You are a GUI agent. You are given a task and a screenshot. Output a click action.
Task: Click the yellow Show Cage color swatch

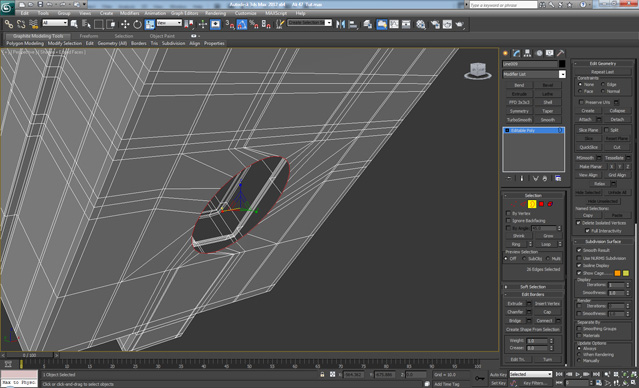(626, 273)
